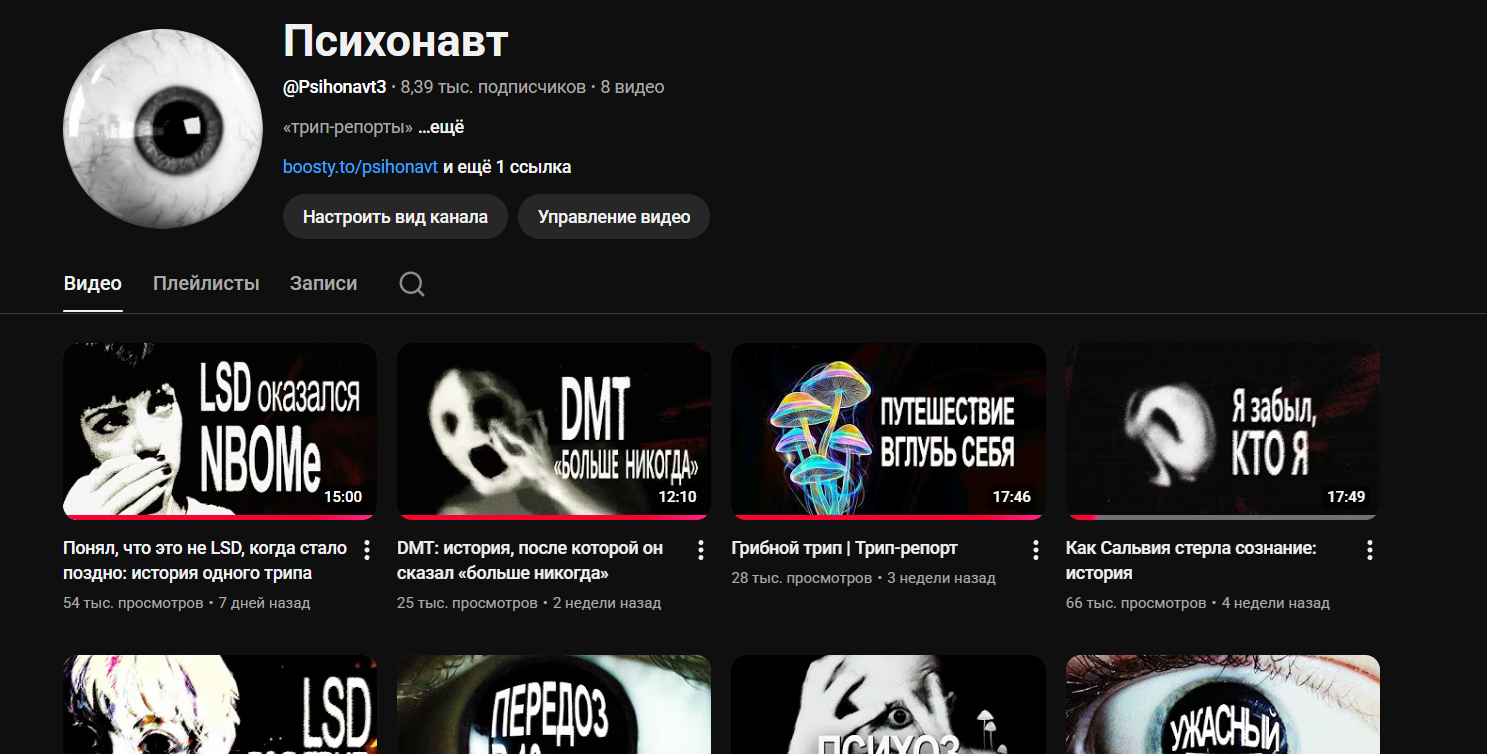Click the Психонавт channel name heading
The width and height of the screenshot is (1487, 754).
point(396,41)
